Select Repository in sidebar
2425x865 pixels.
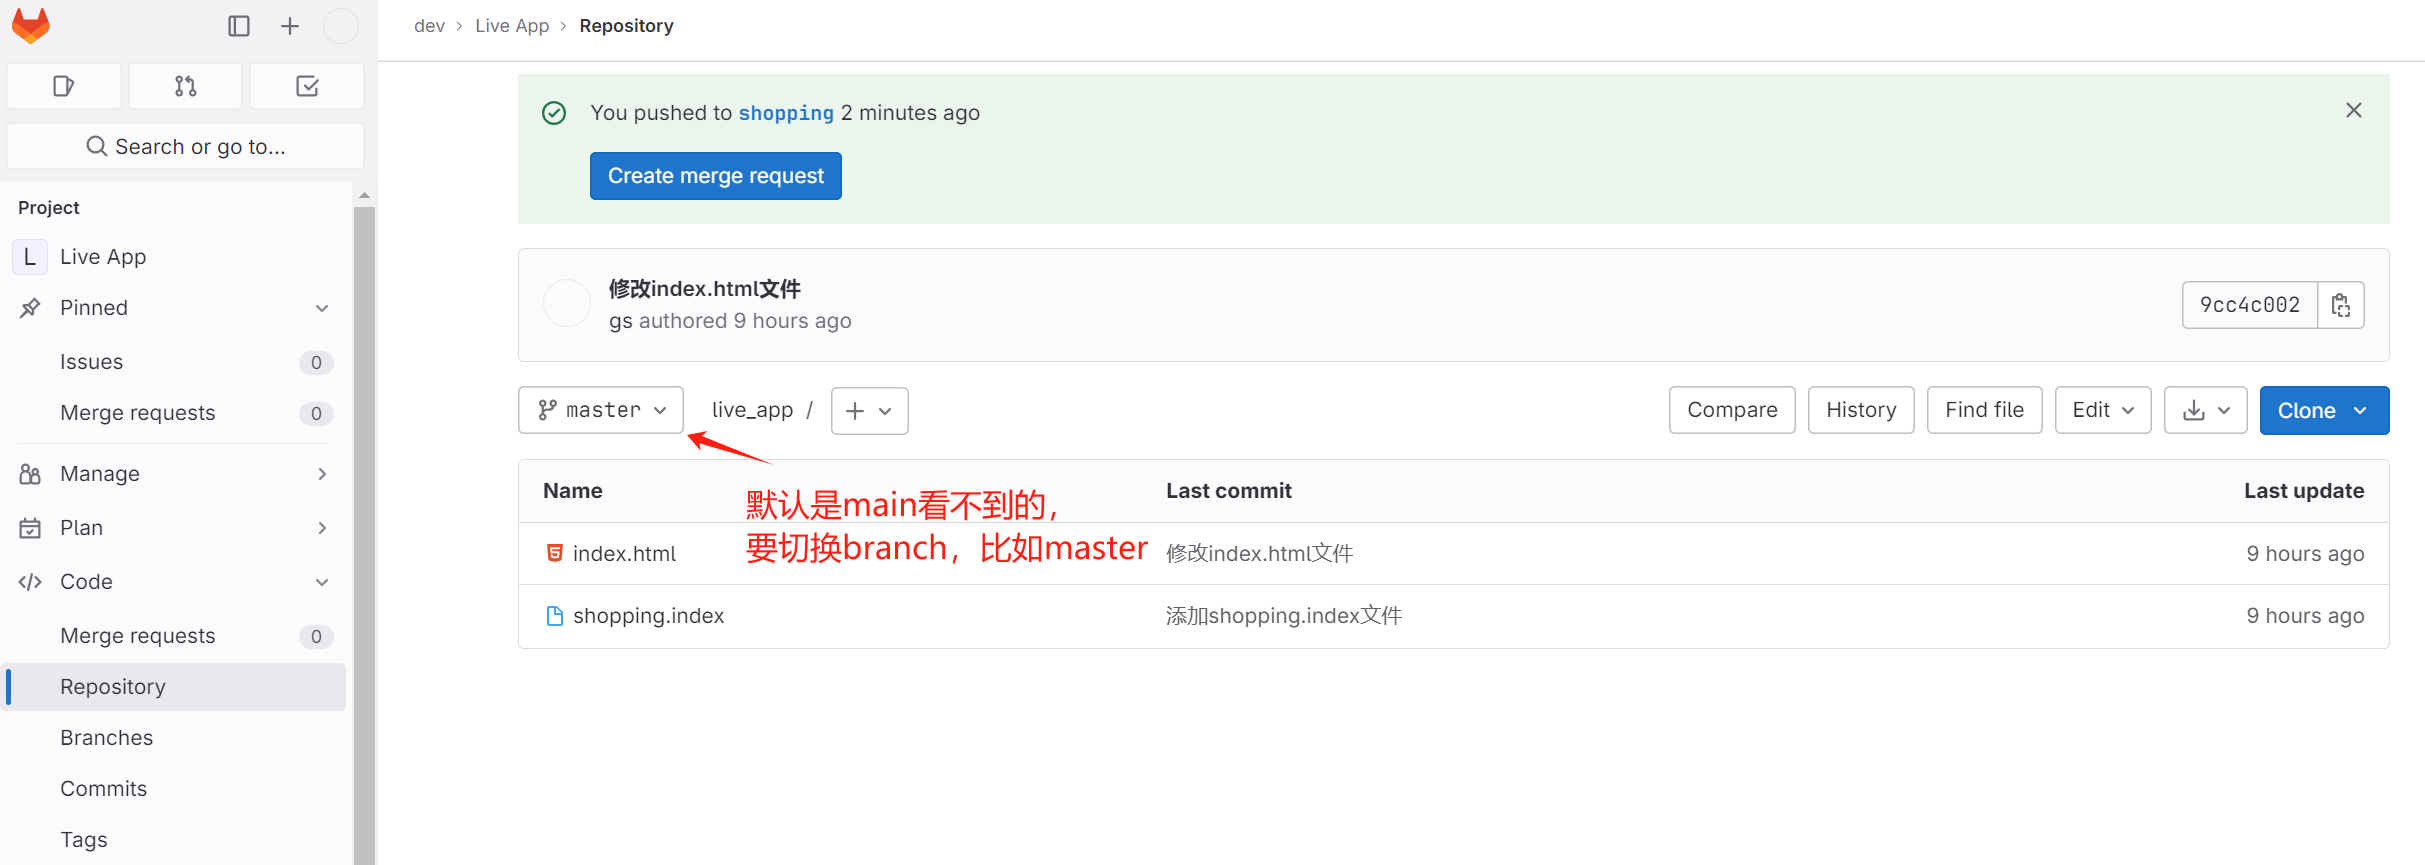(176, 687)
